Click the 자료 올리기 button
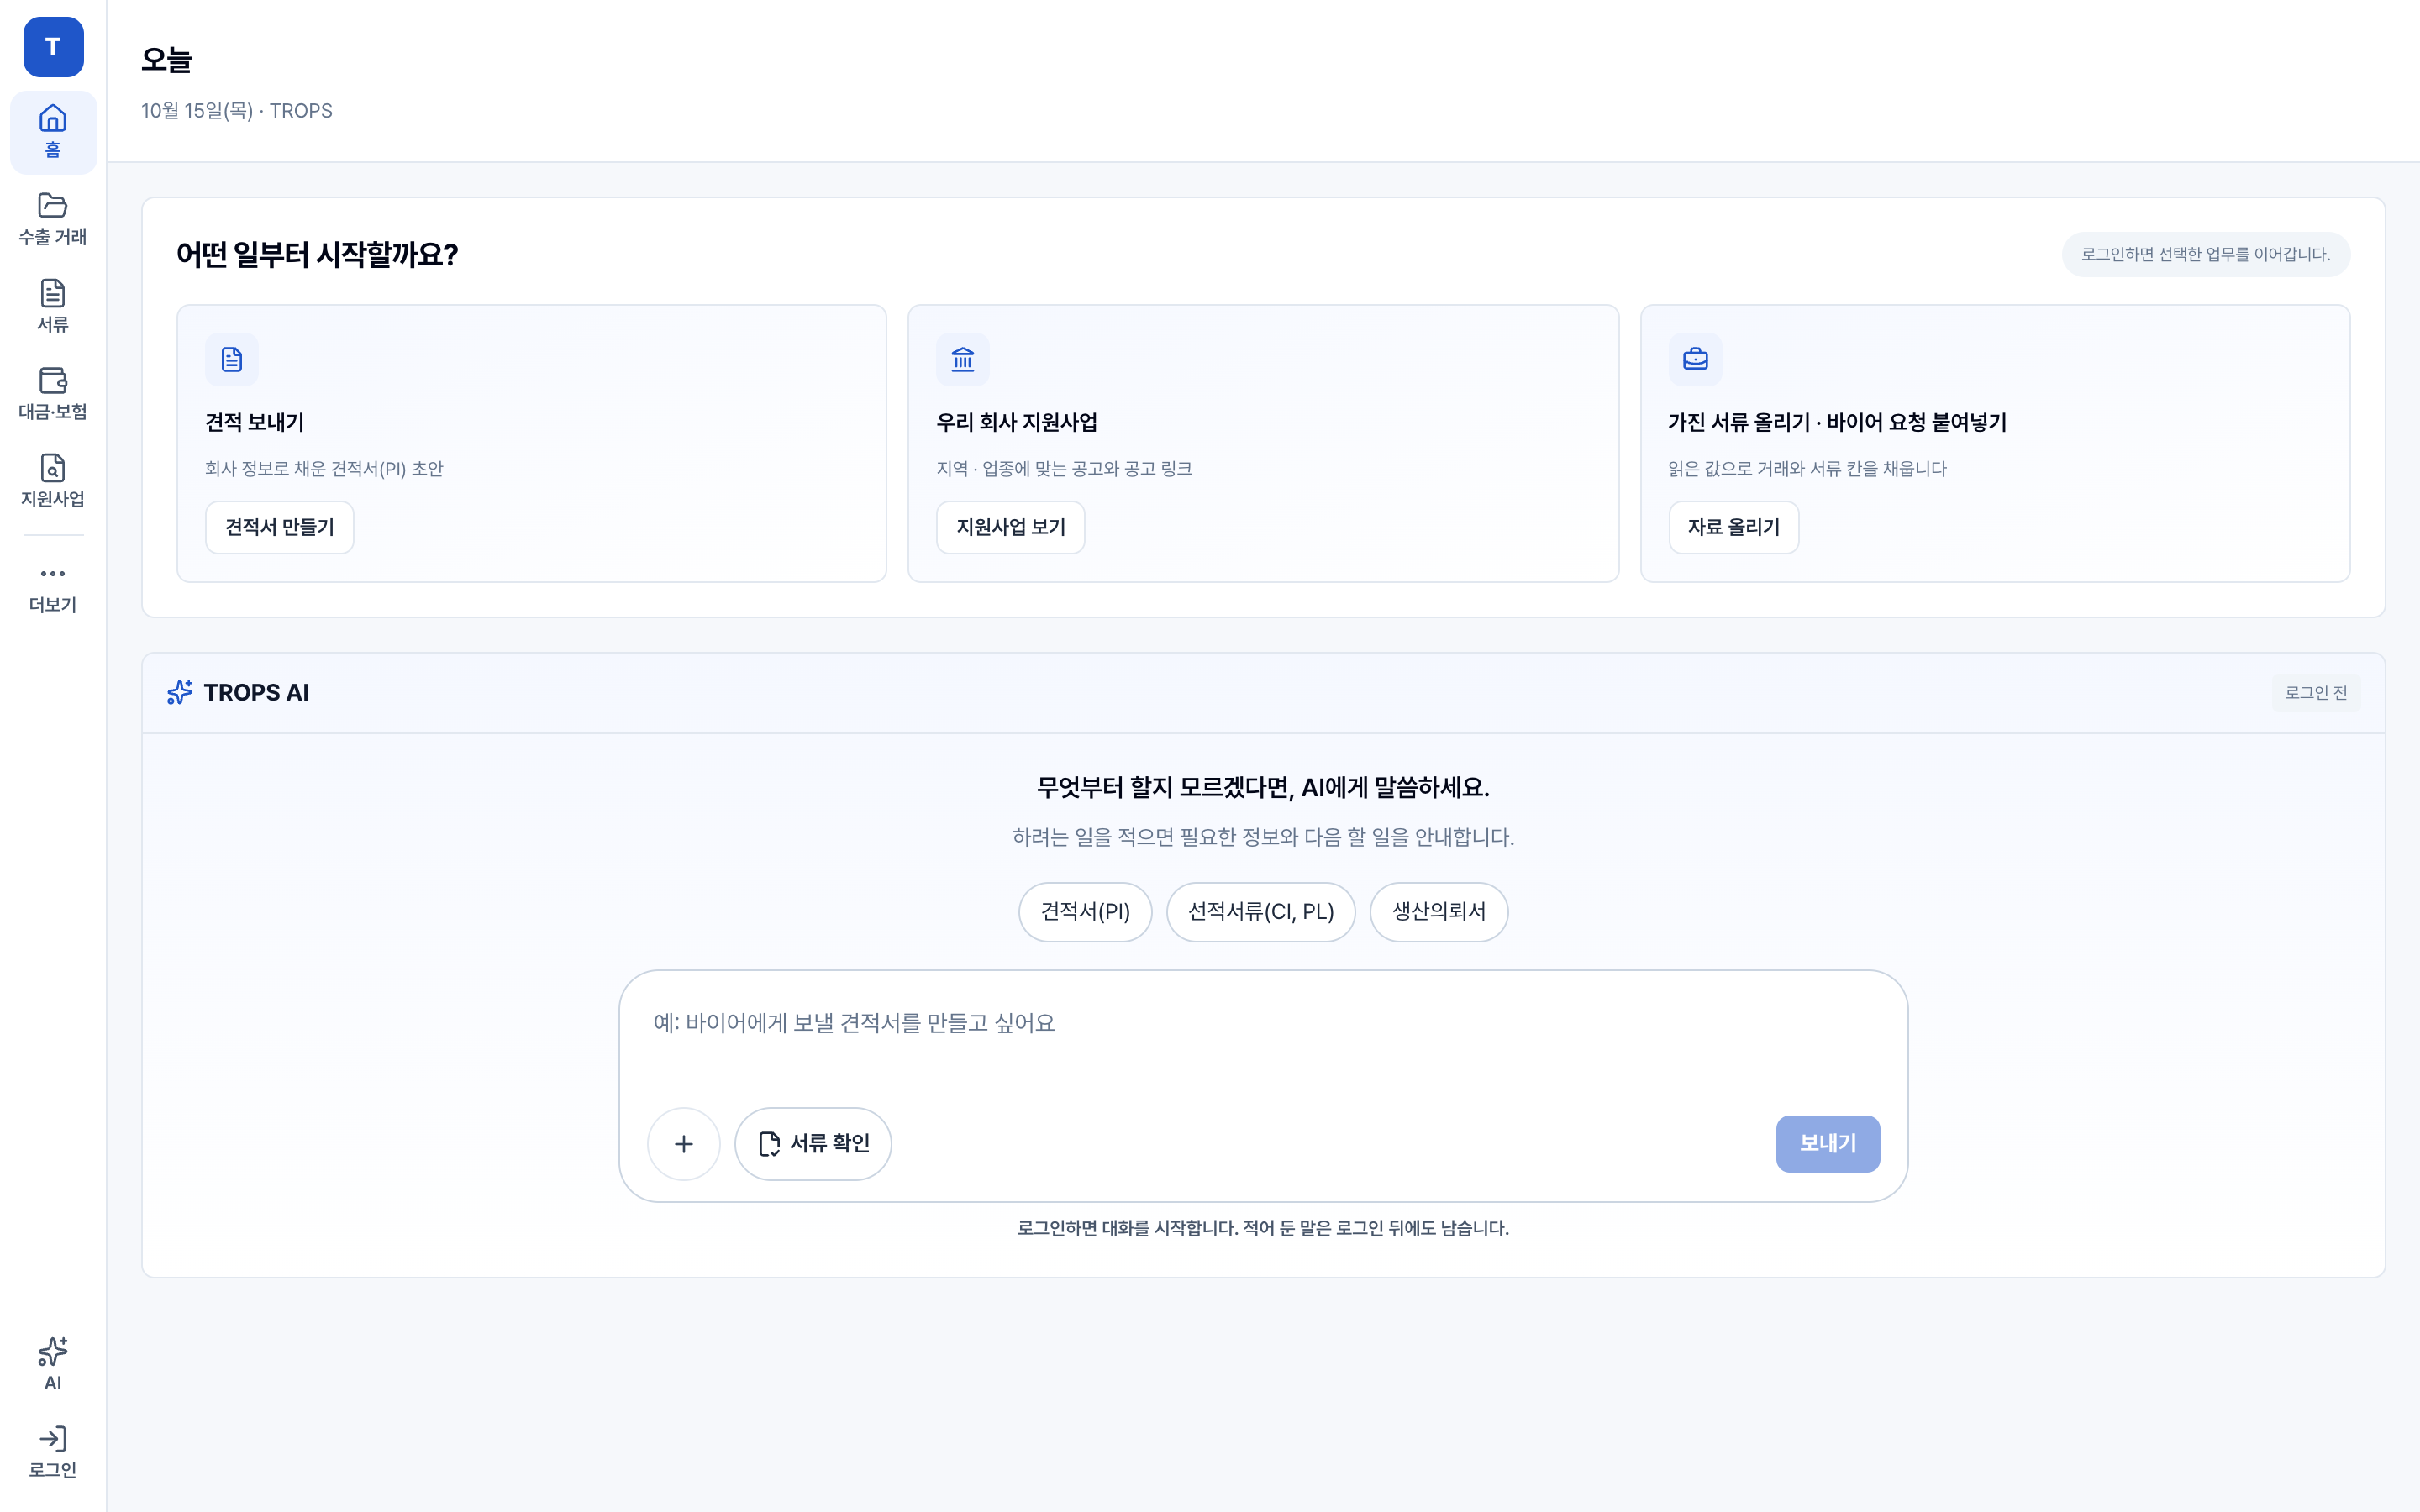This screenshot has height=1512, width=2420. click(x=1734, y=527)
